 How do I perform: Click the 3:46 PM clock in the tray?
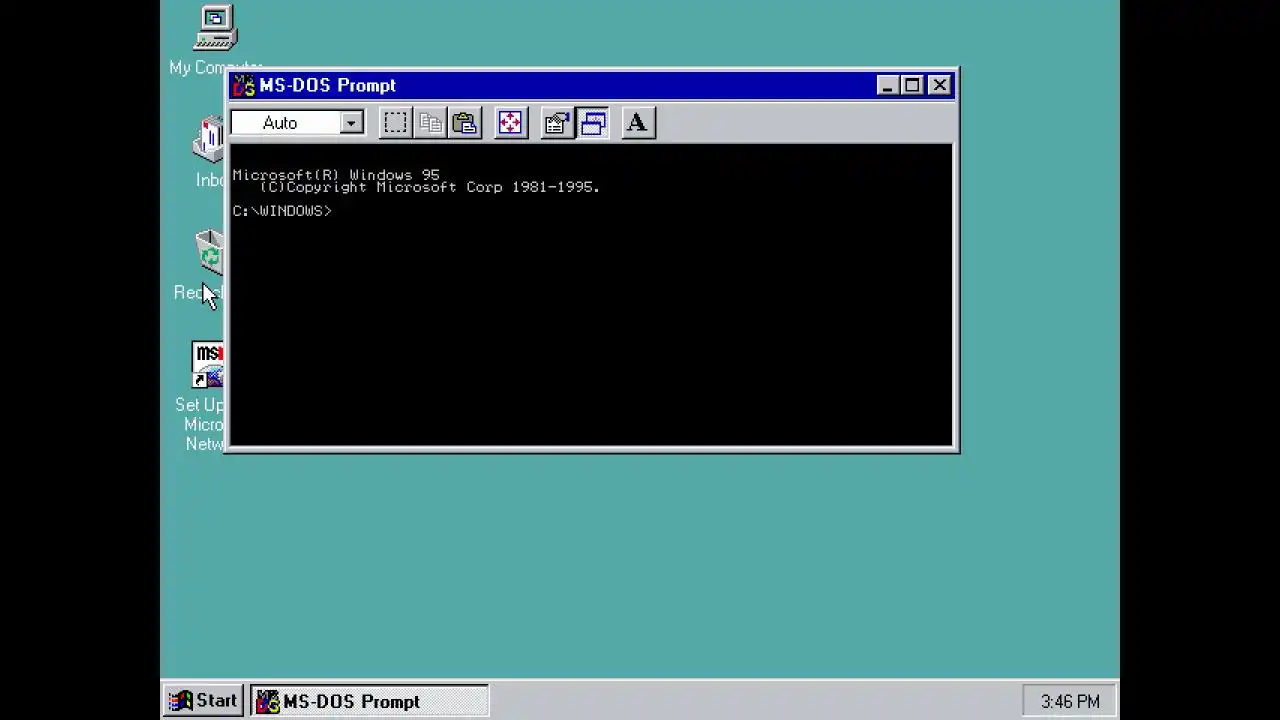click(1070, 702)
